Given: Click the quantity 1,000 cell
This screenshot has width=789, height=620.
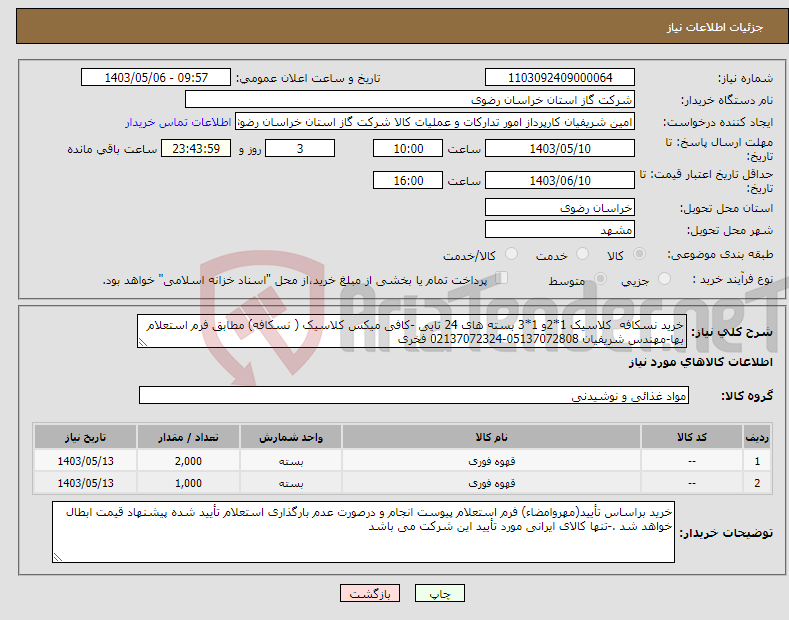Looking at the screenshot, I should 188,483.
